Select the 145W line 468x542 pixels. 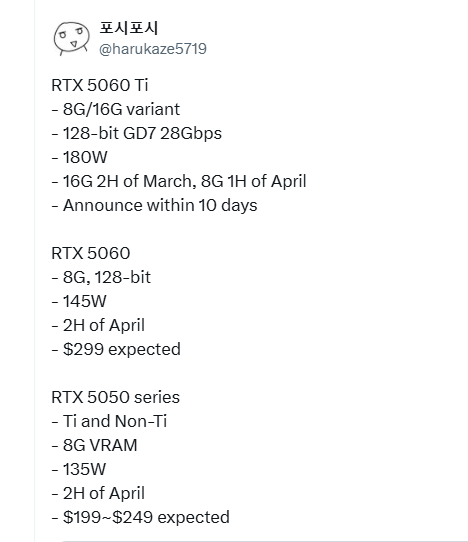click(x=79, y=301)
